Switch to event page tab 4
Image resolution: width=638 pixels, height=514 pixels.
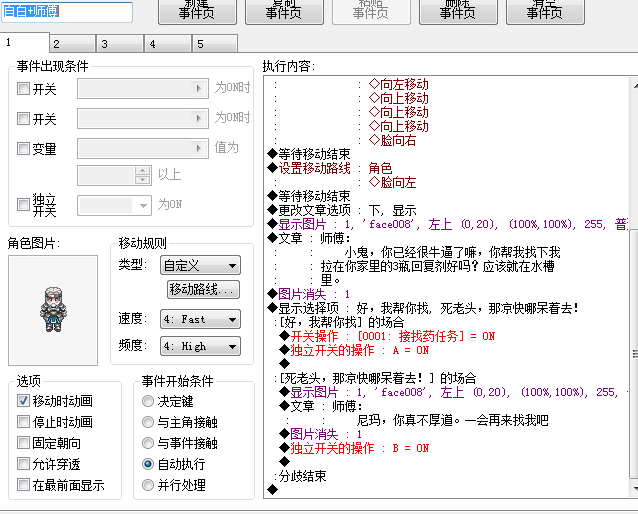[168, 44]
